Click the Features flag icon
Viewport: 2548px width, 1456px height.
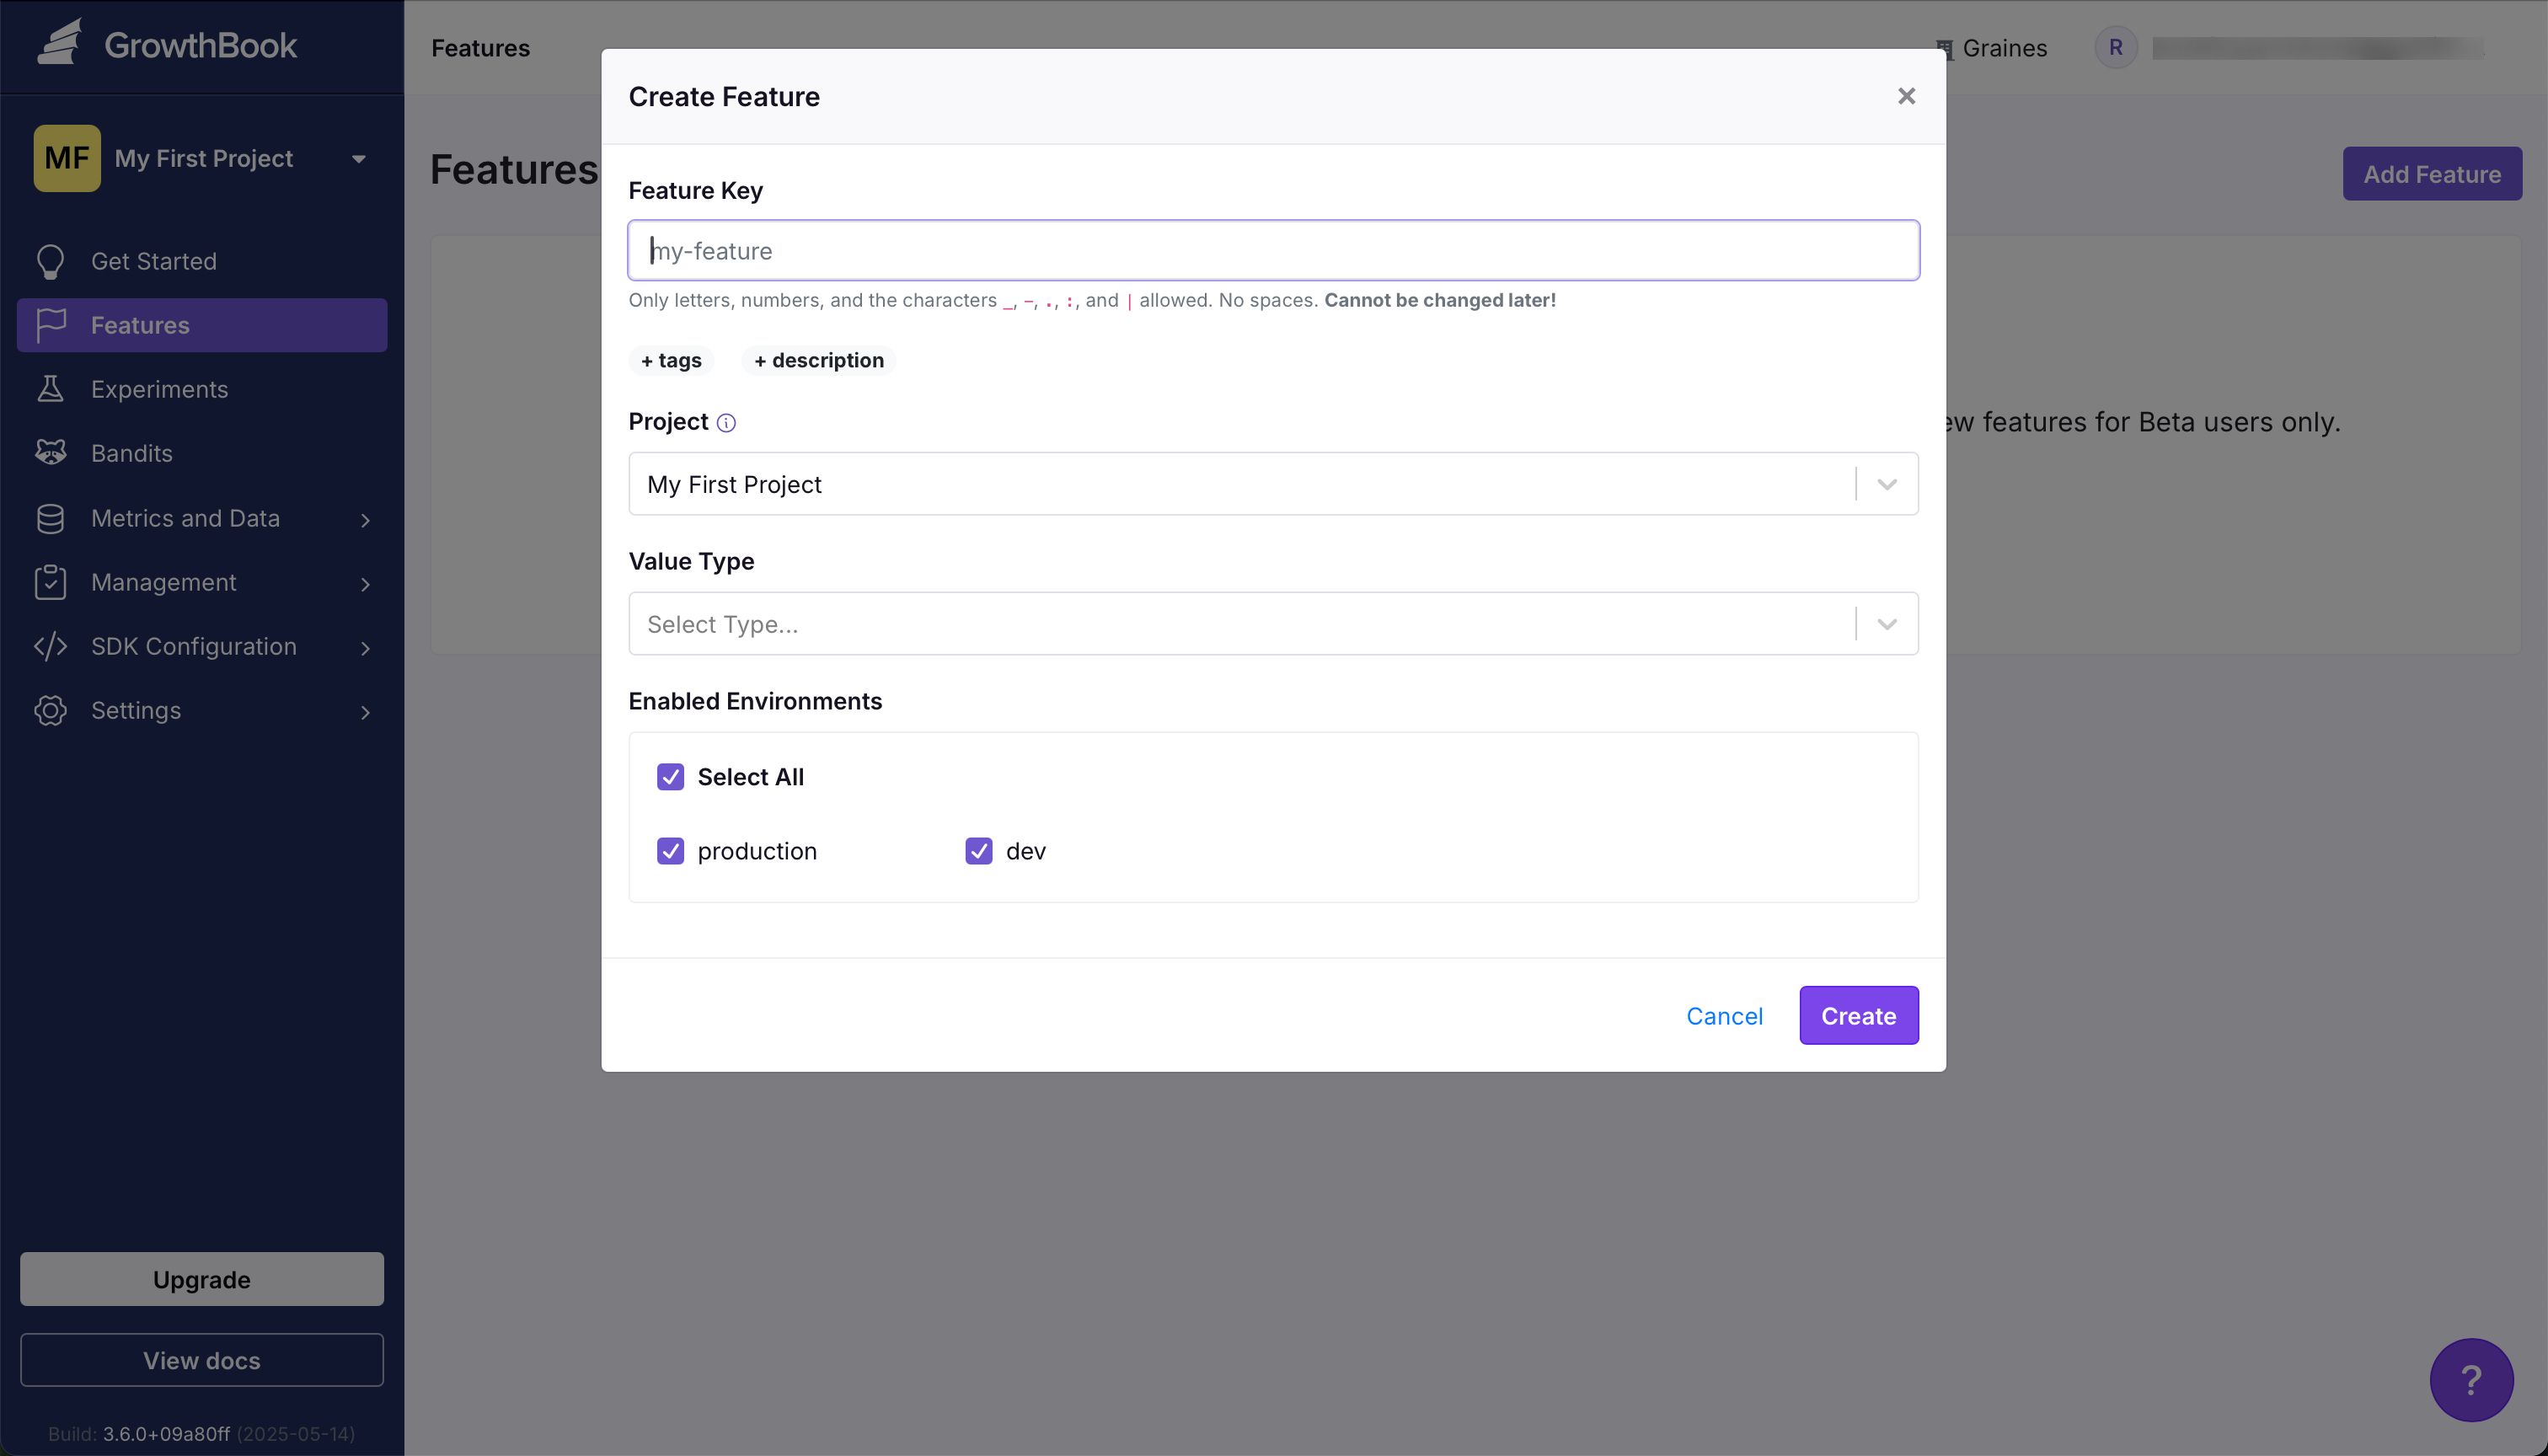(50, 325)
